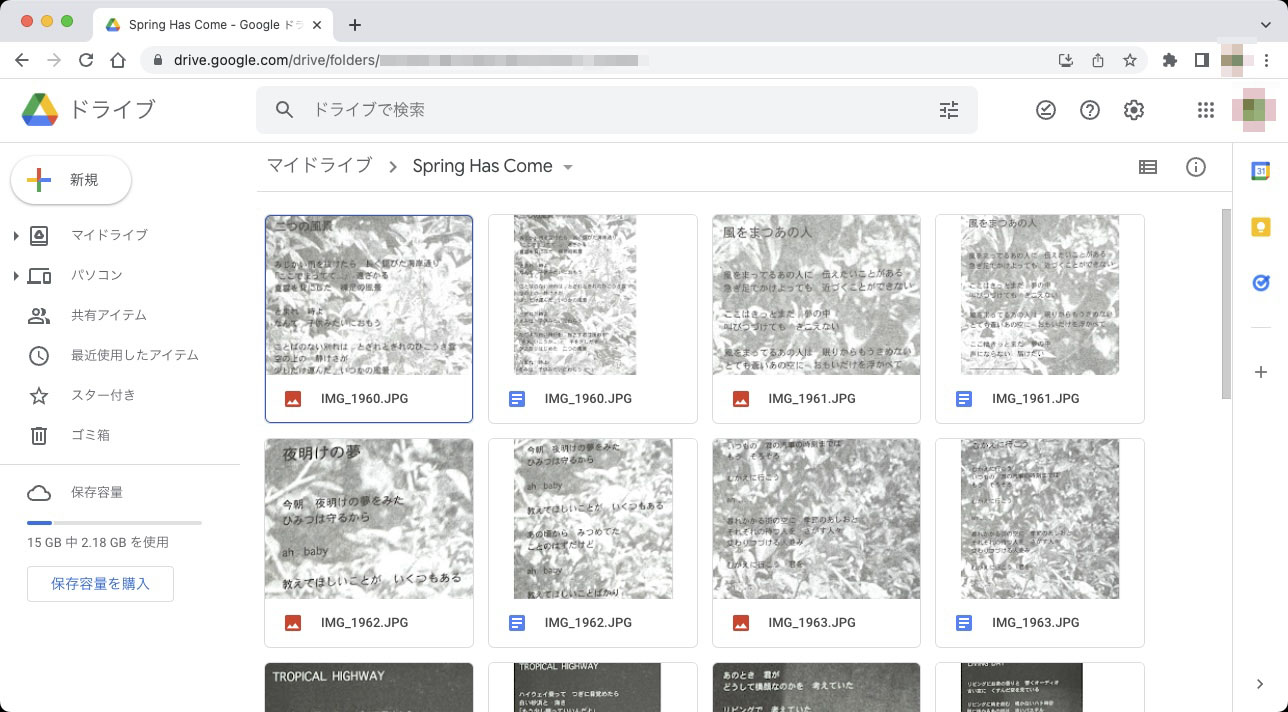Screen dimensions: 1288x712
Task: Expand the マイドライブ tree item
Action: click(x=16, y=235)
